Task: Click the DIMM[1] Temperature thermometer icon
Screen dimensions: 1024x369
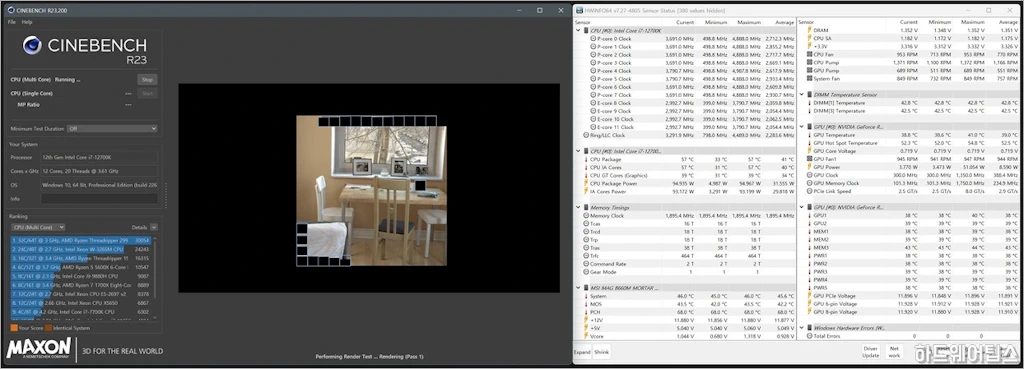Action: pos(810,103)
